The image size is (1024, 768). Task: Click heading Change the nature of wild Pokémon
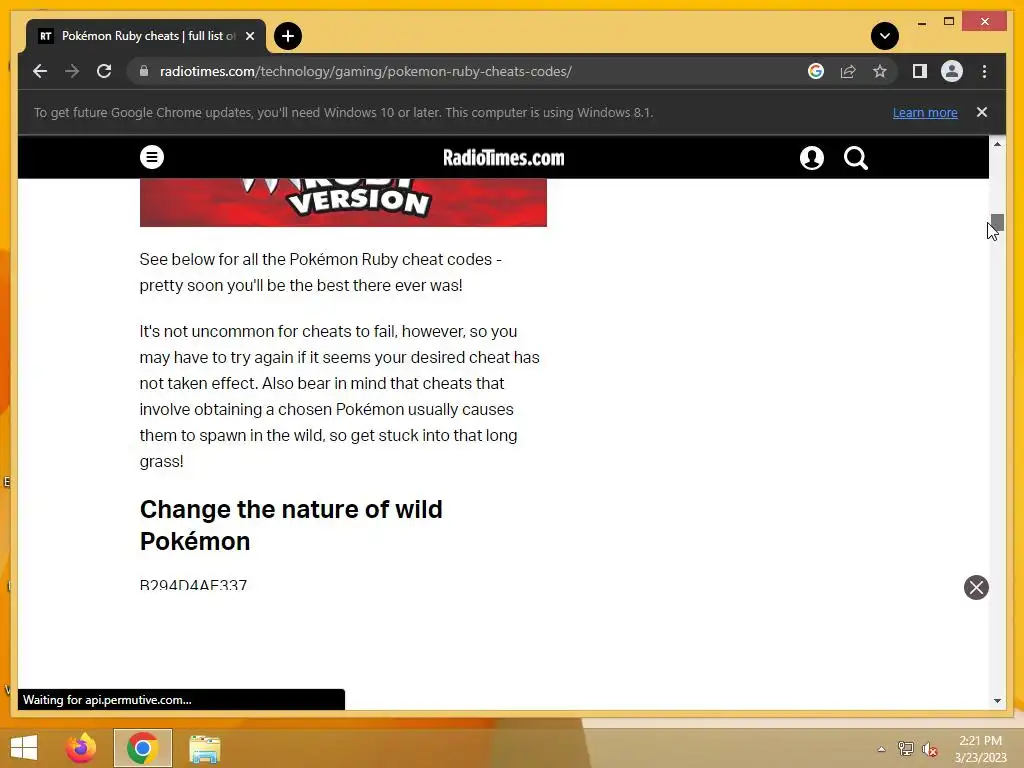[x=291, y=525]
